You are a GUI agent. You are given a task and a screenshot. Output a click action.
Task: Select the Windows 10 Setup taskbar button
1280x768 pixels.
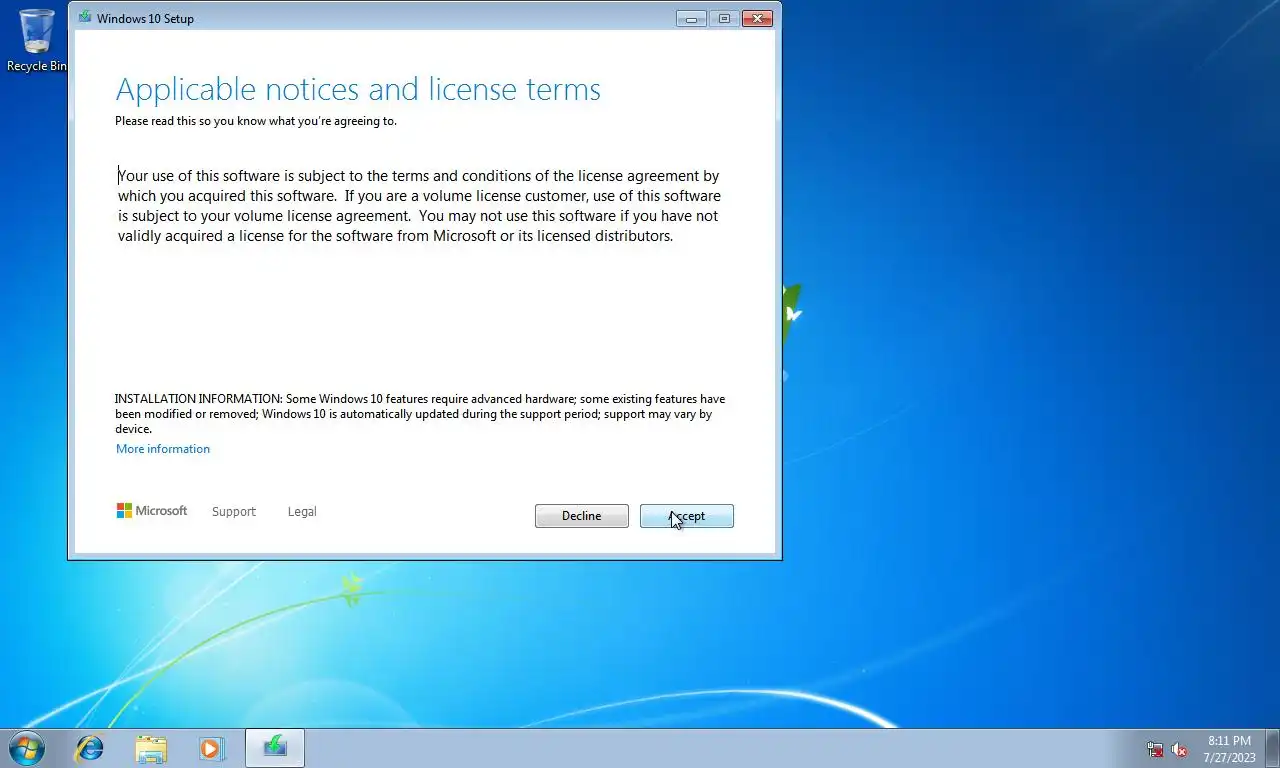275,748
